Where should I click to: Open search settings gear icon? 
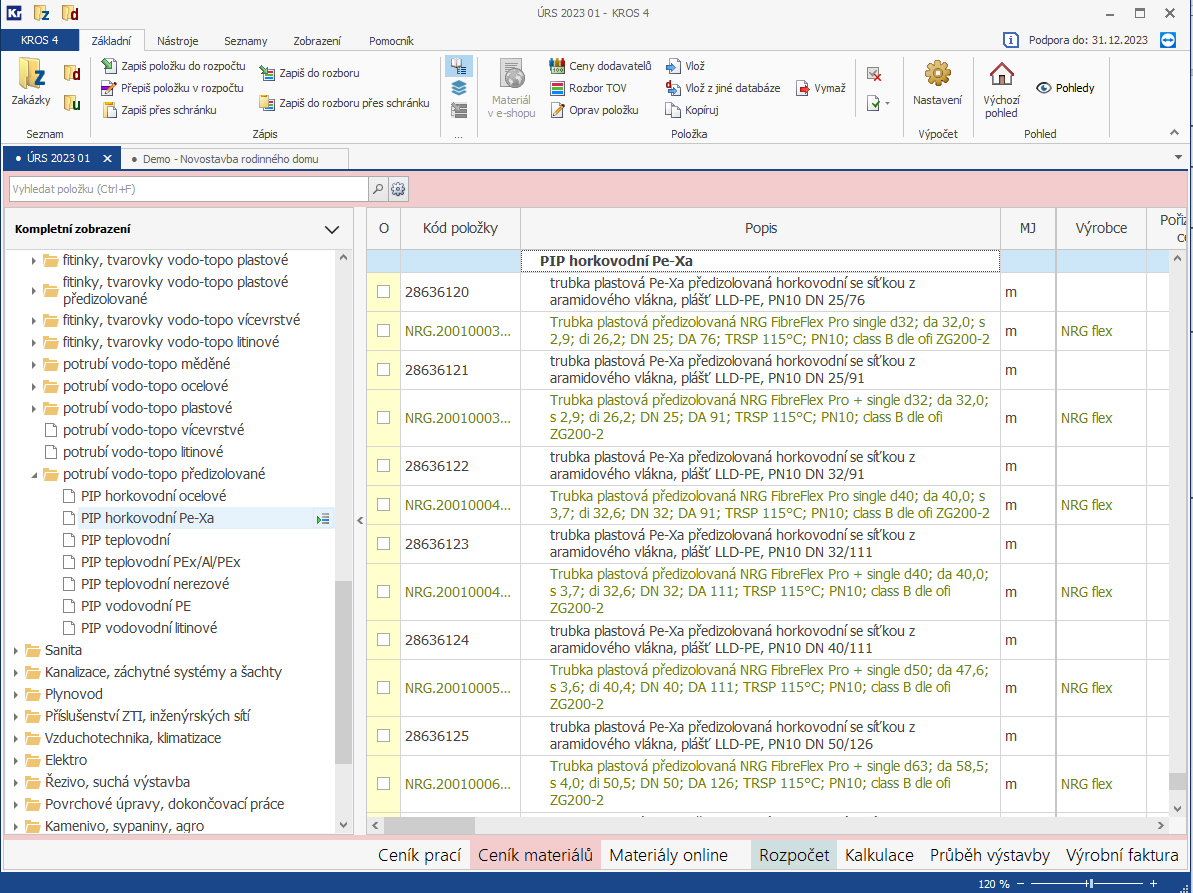tap(398, 189)
